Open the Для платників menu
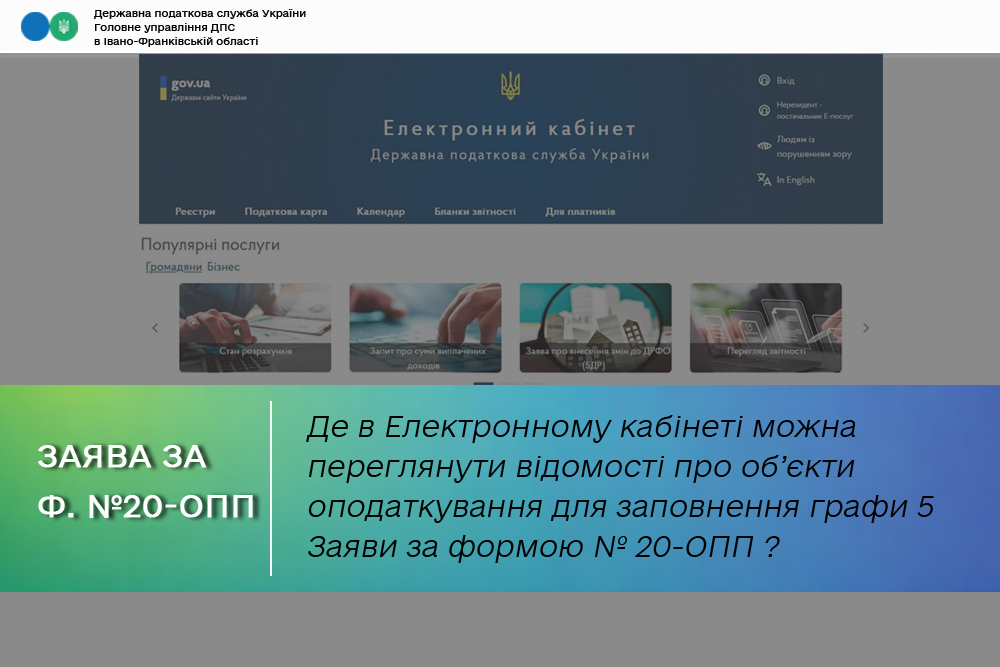 coord(580,212)
